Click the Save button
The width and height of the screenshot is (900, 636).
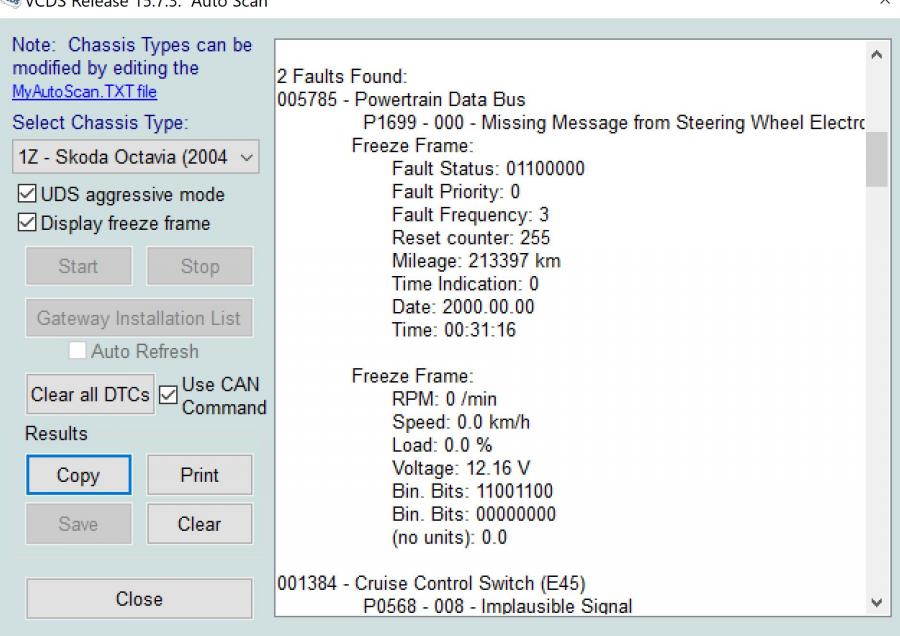(78, 523)
